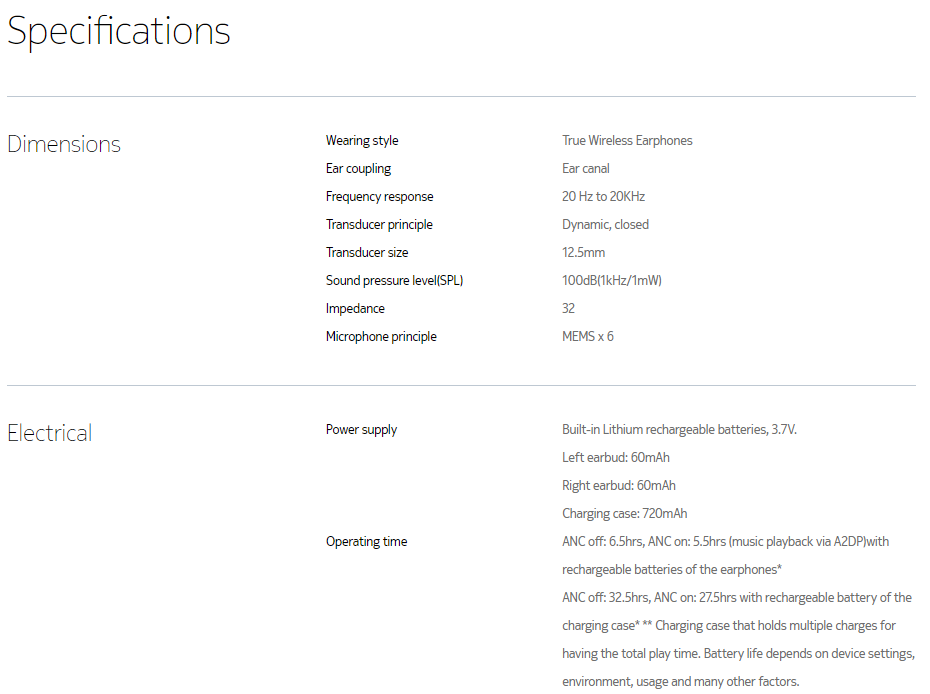
Task: Click the 20 Hz to 20KHz value
Action: point(603,197)
